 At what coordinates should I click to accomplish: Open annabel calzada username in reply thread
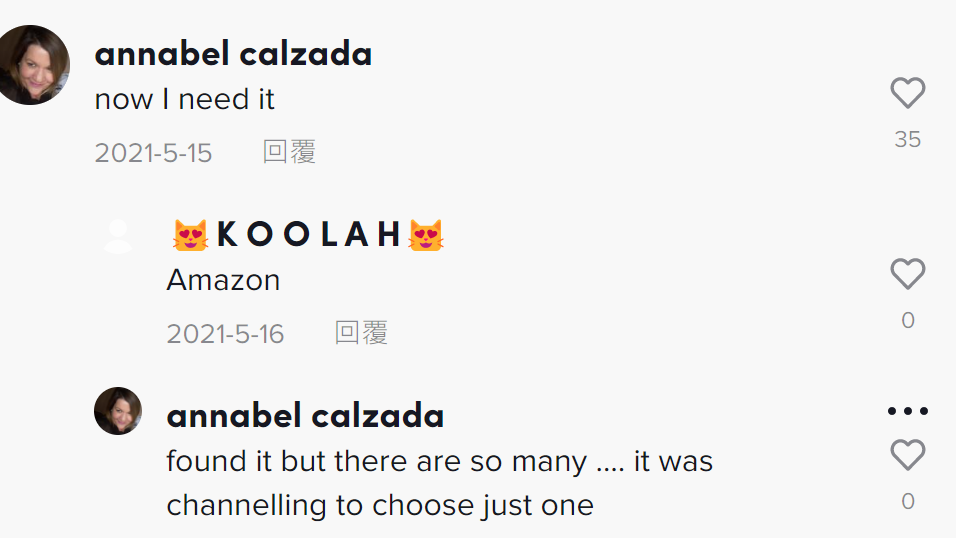coord(305,415)
